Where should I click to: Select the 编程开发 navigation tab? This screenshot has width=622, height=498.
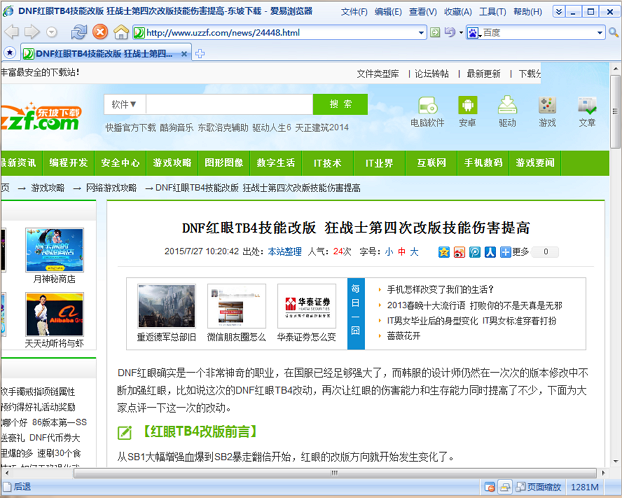(x=68, y=163)
